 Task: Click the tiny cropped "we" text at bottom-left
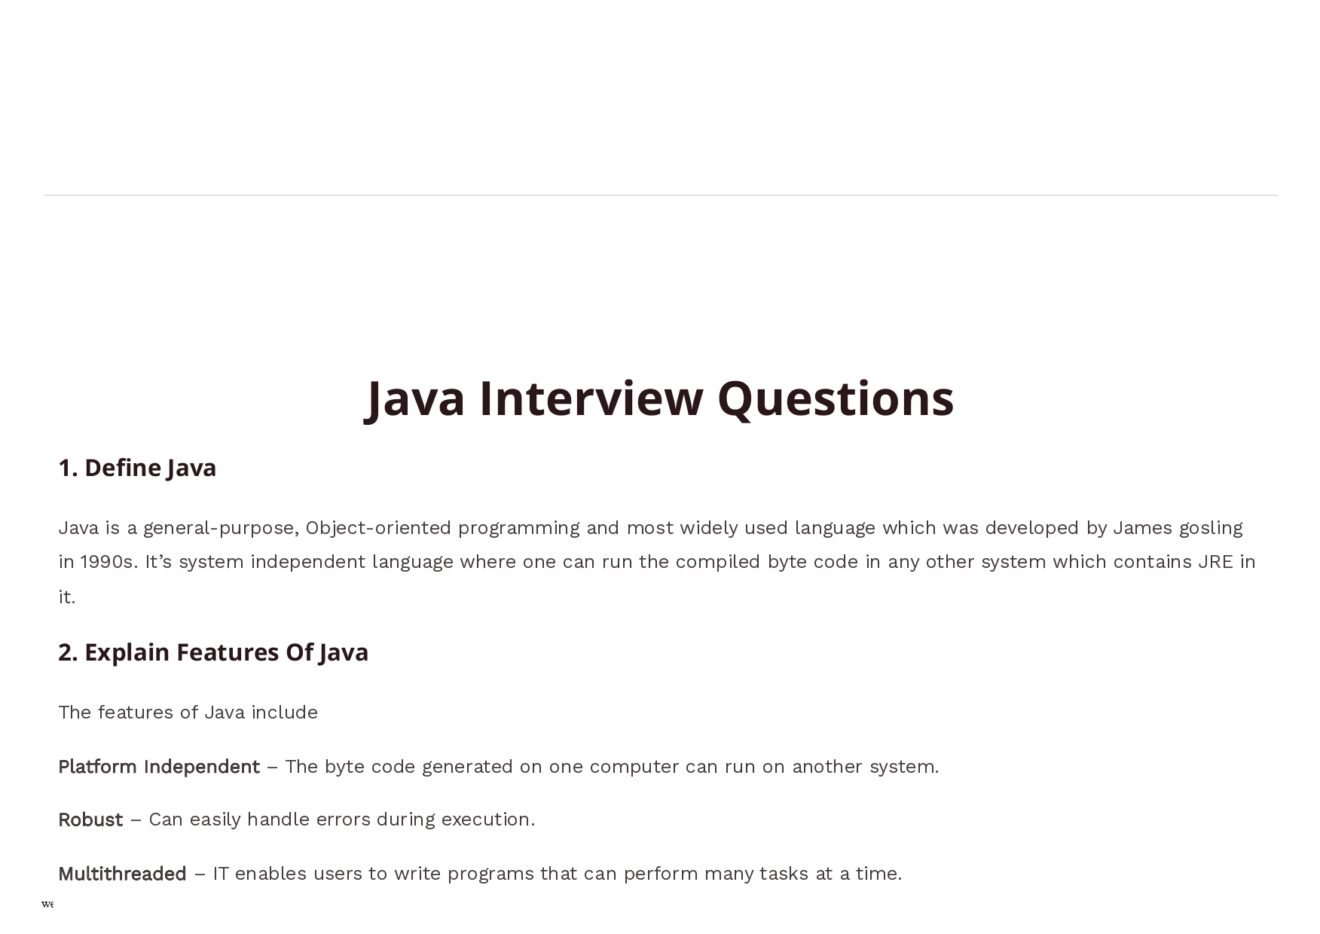click(x=47, y=904)
